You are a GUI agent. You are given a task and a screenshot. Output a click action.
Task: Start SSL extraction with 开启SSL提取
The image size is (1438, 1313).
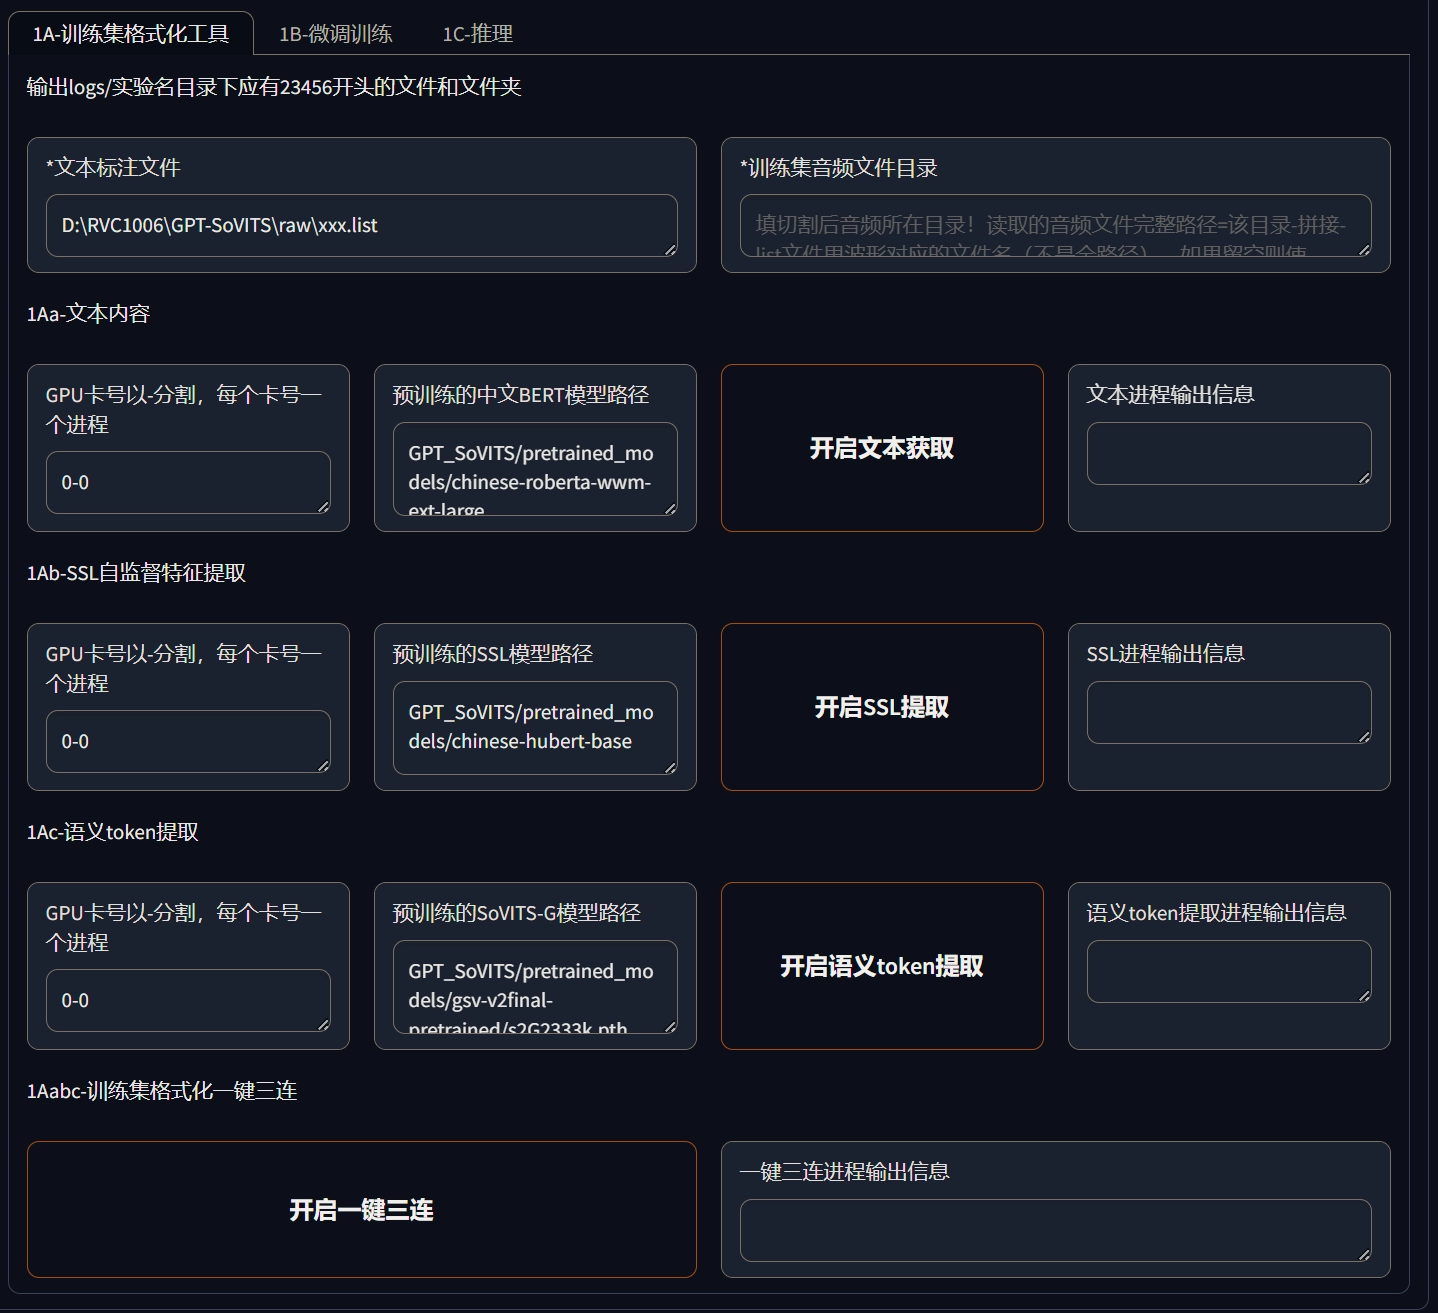(x=881, y=707)
